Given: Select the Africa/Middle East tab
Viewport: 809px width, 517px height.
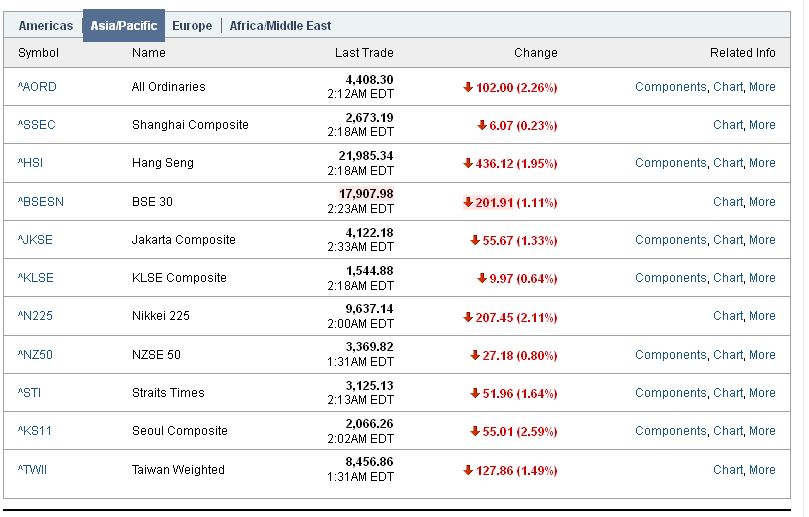Looking at the screenshot, I should 280,26.
